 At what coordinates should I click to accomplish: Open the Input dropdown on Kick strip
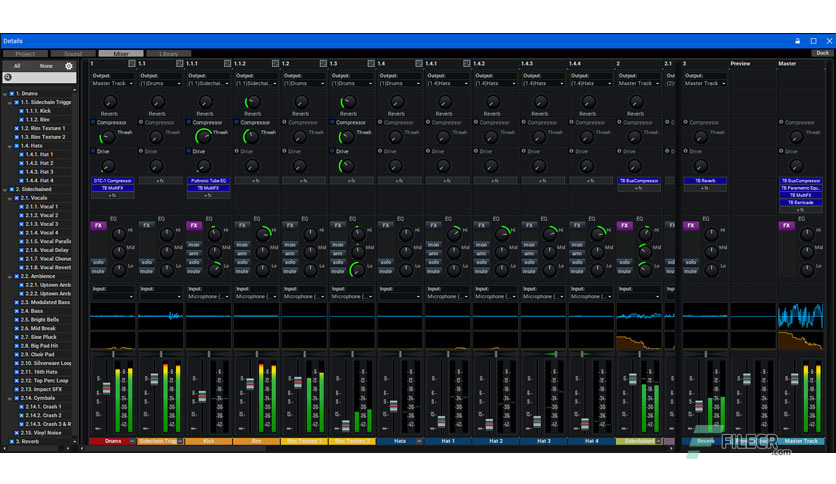[208, 296]
